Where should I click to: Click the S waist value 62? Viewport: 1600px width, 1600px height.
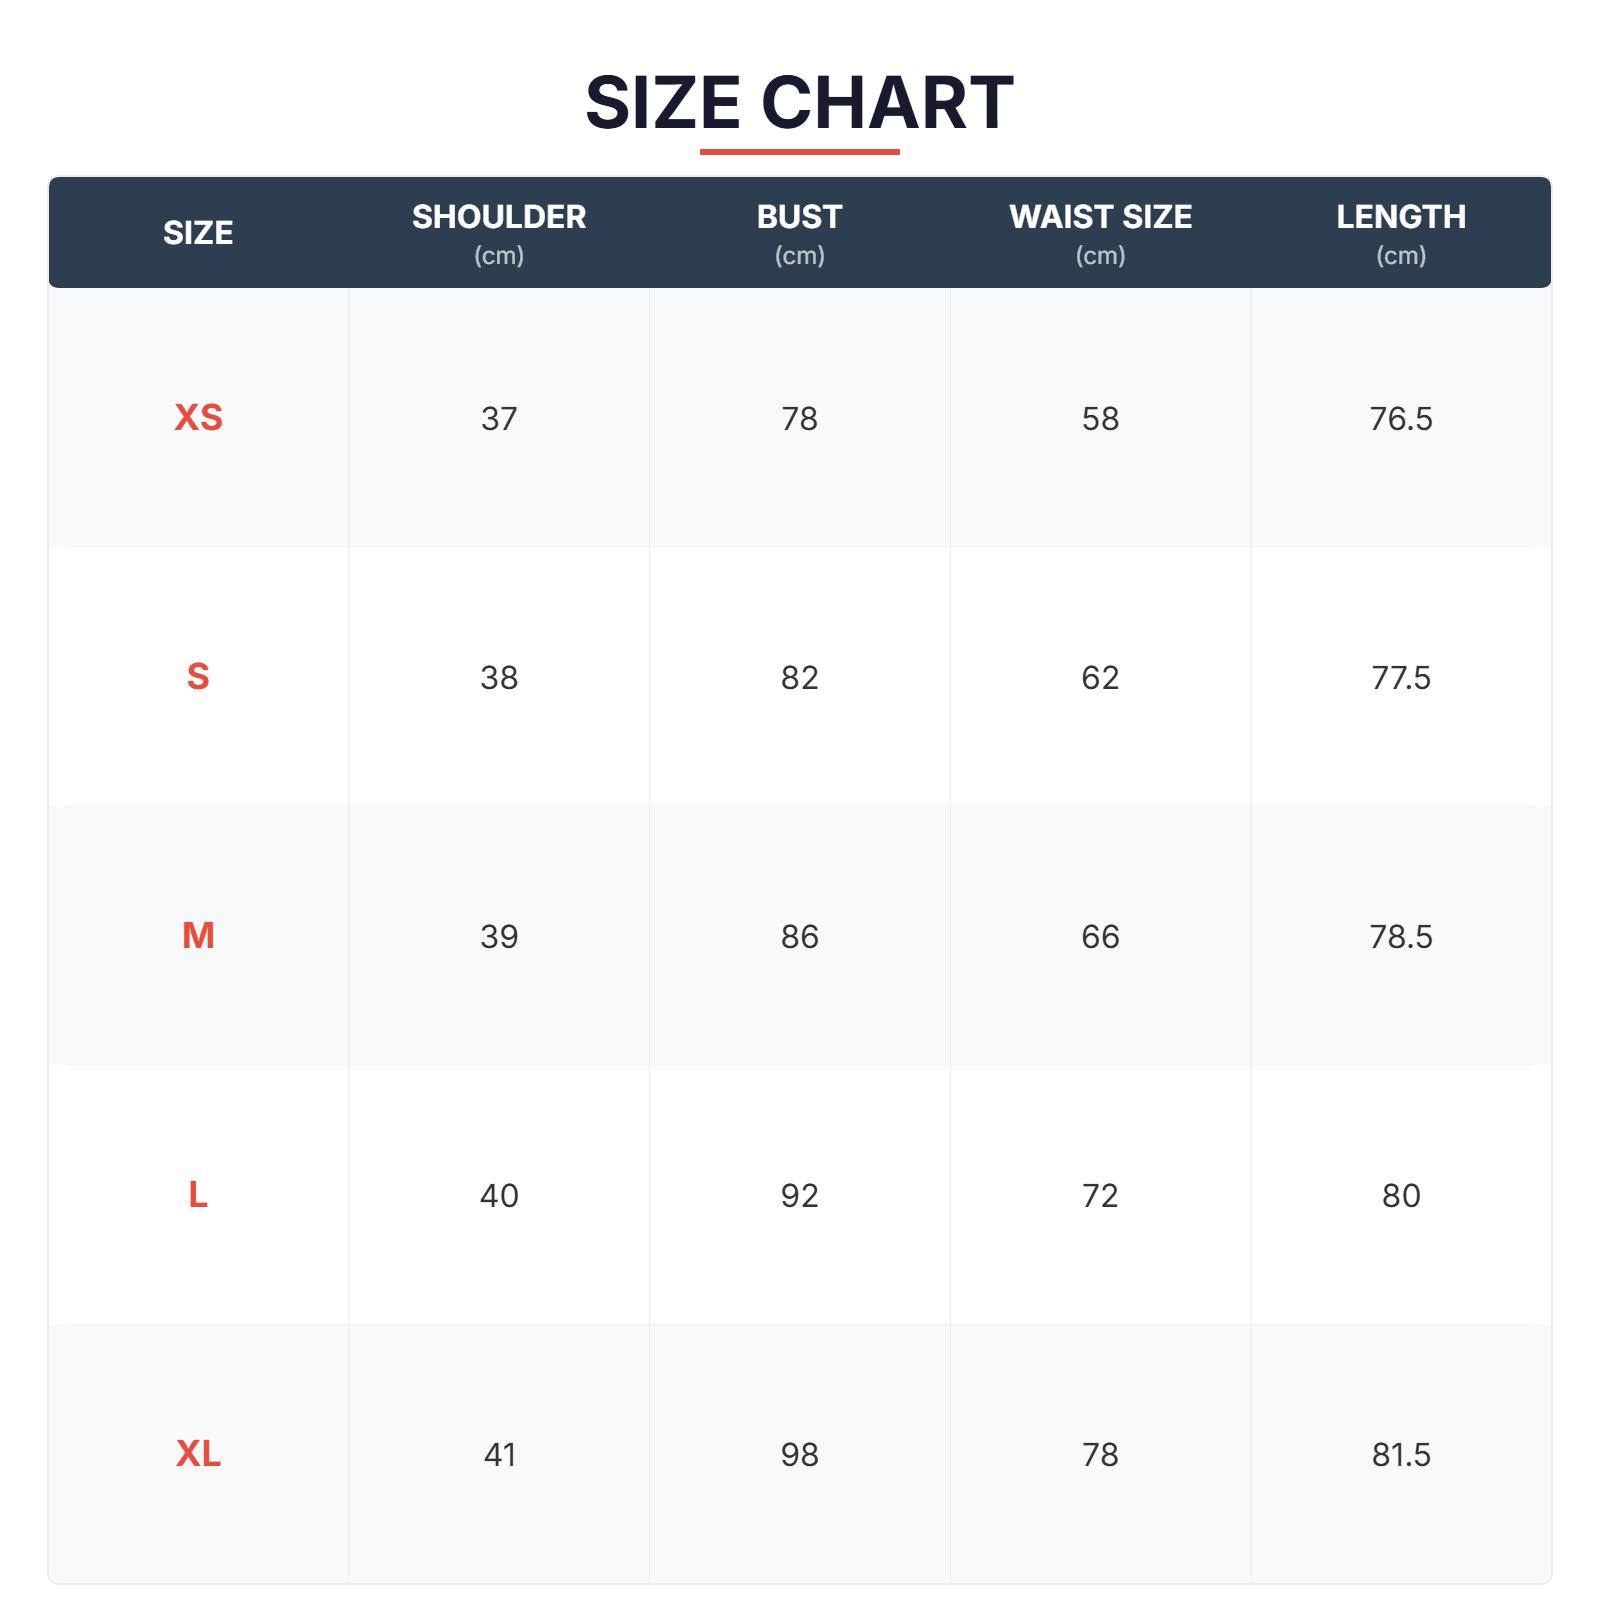(x=1100, y=678)
